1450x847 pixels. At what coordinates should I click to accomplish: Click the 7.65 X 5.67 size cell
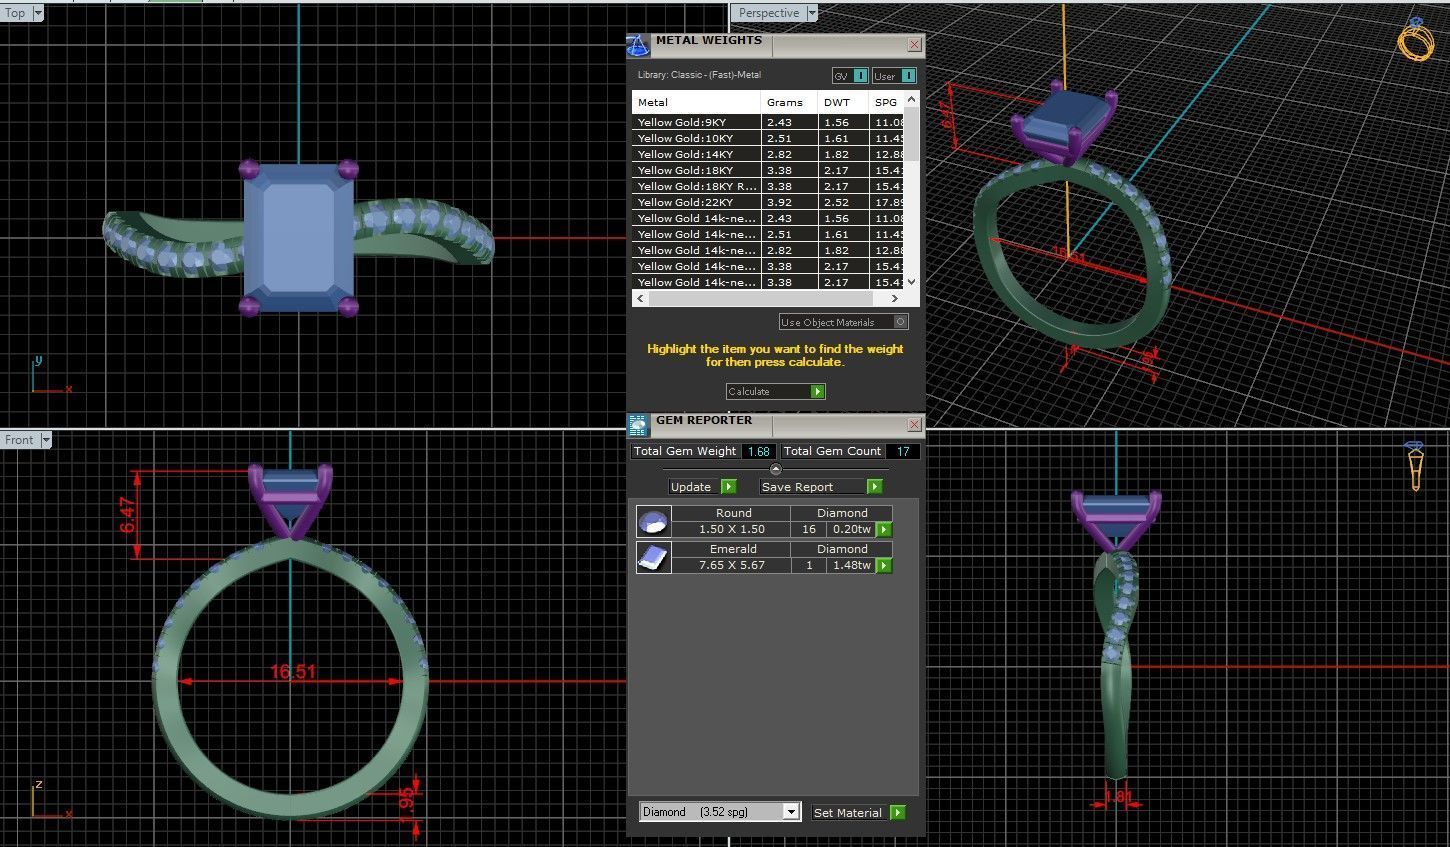click(731, 565)
